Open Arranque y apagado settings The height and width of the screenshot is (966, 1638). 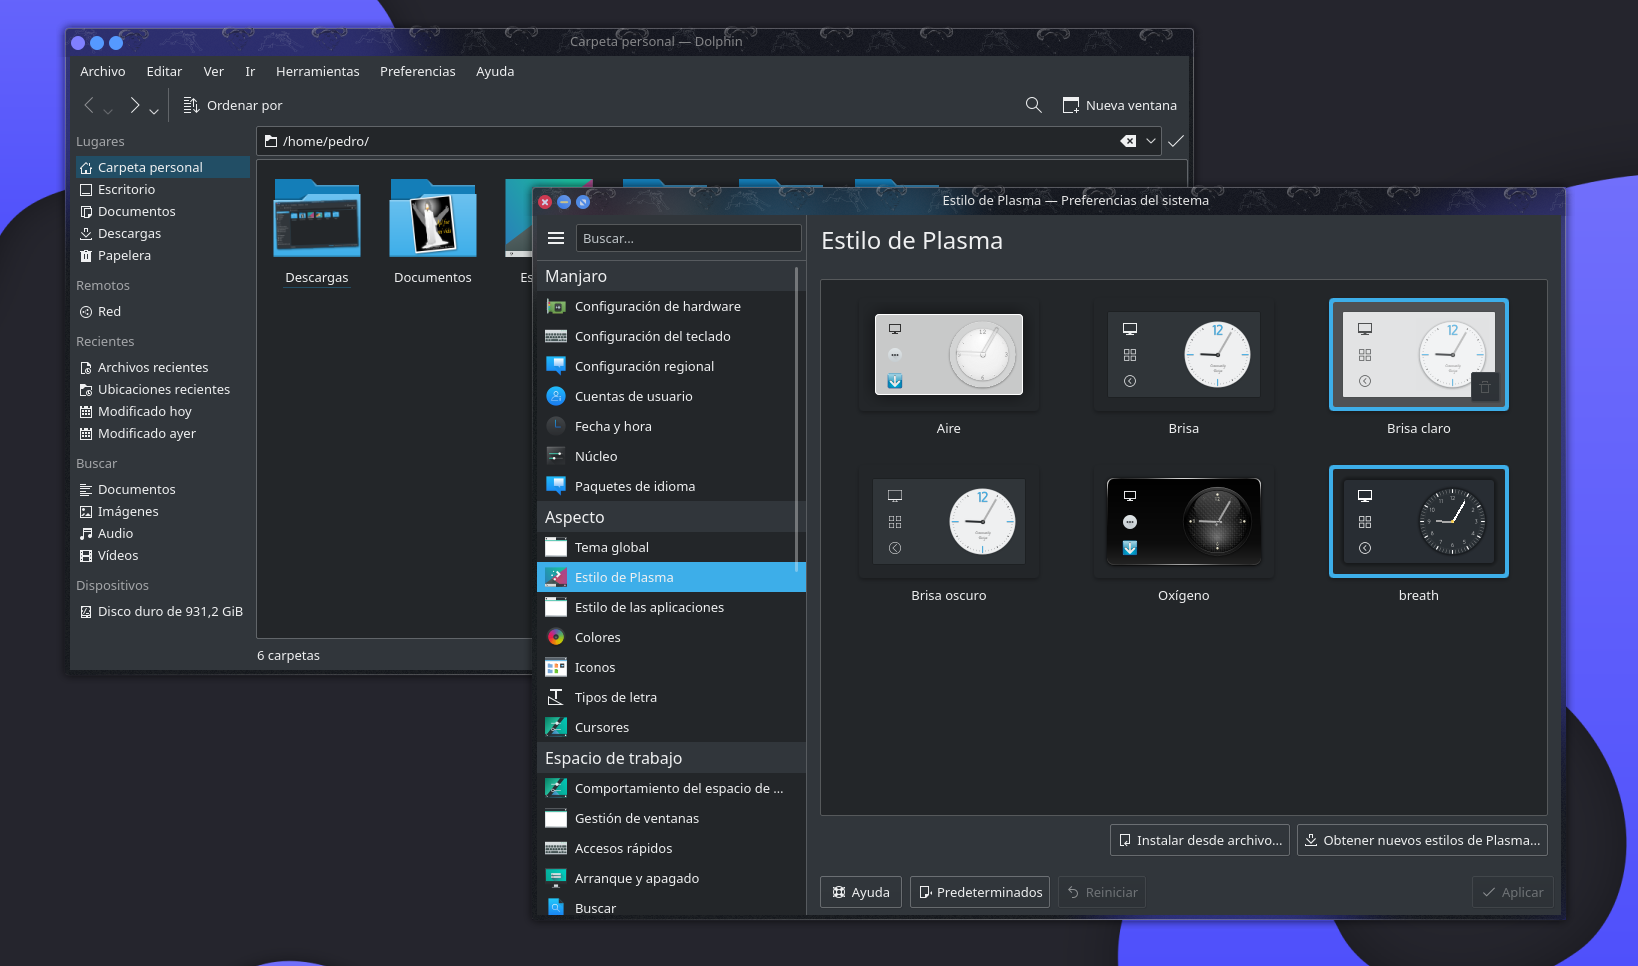tap(671, 878)
